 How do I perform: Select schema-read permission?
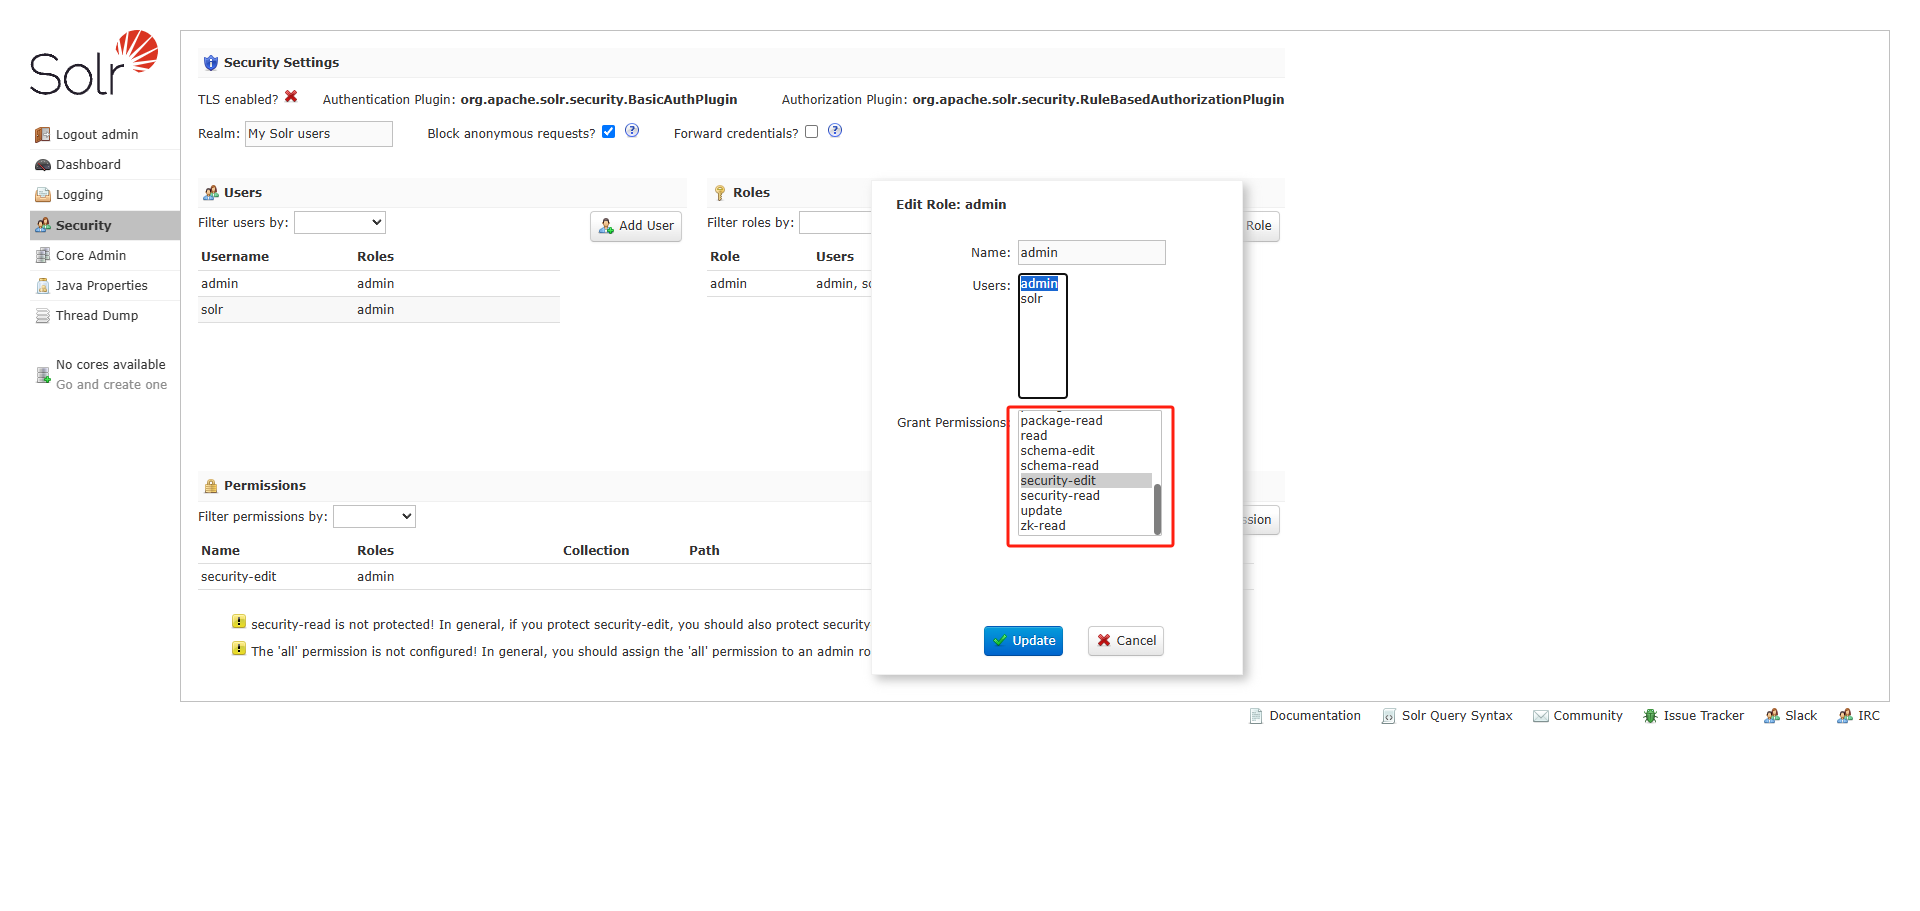click(1085, 466)
